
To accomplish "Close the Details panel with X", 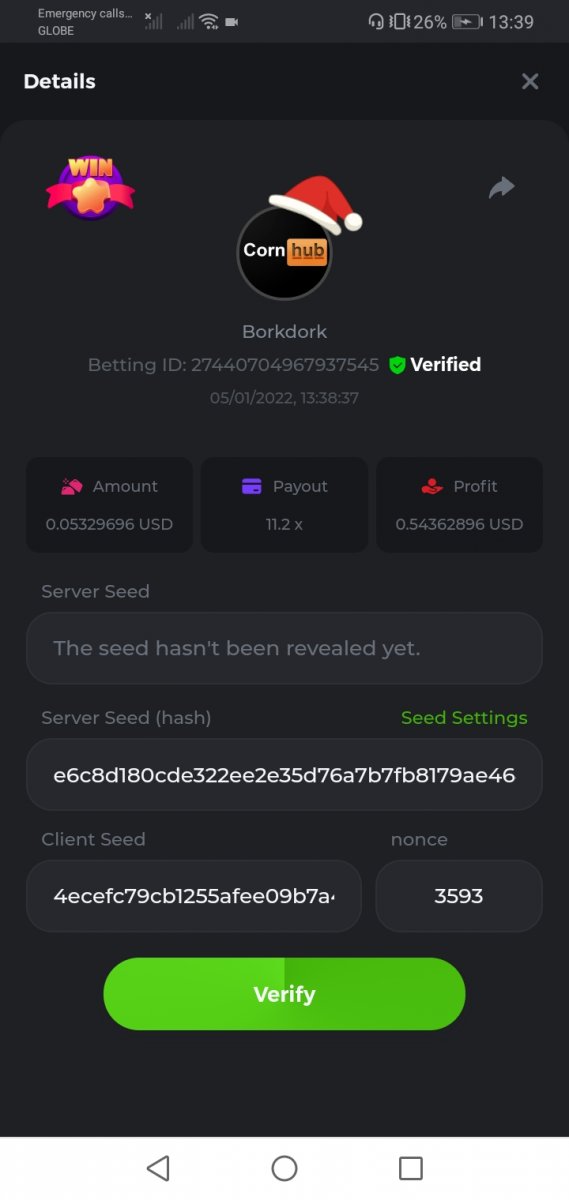I will [530, 82].
